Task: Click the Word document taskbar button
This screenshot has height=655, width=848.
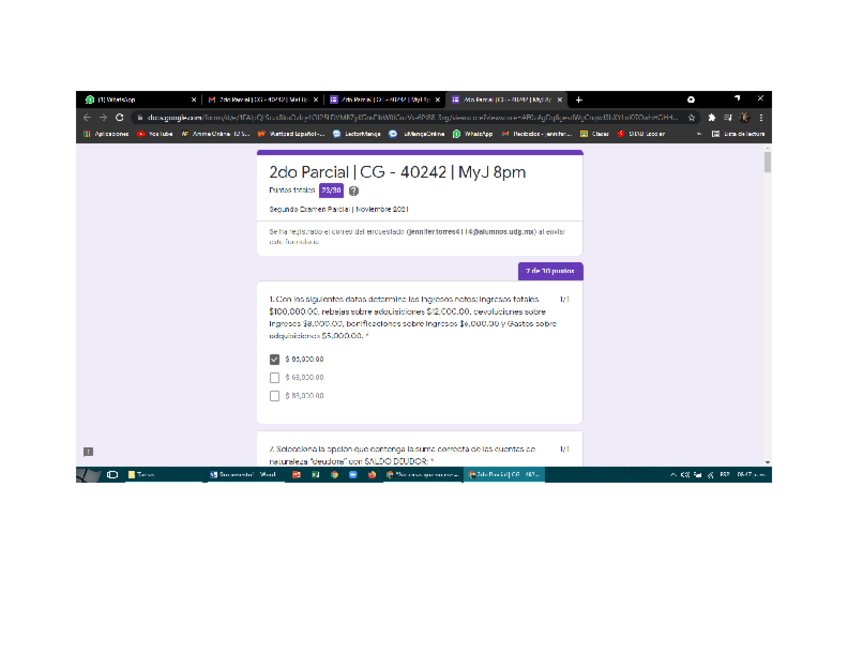Action: [242, 475]
